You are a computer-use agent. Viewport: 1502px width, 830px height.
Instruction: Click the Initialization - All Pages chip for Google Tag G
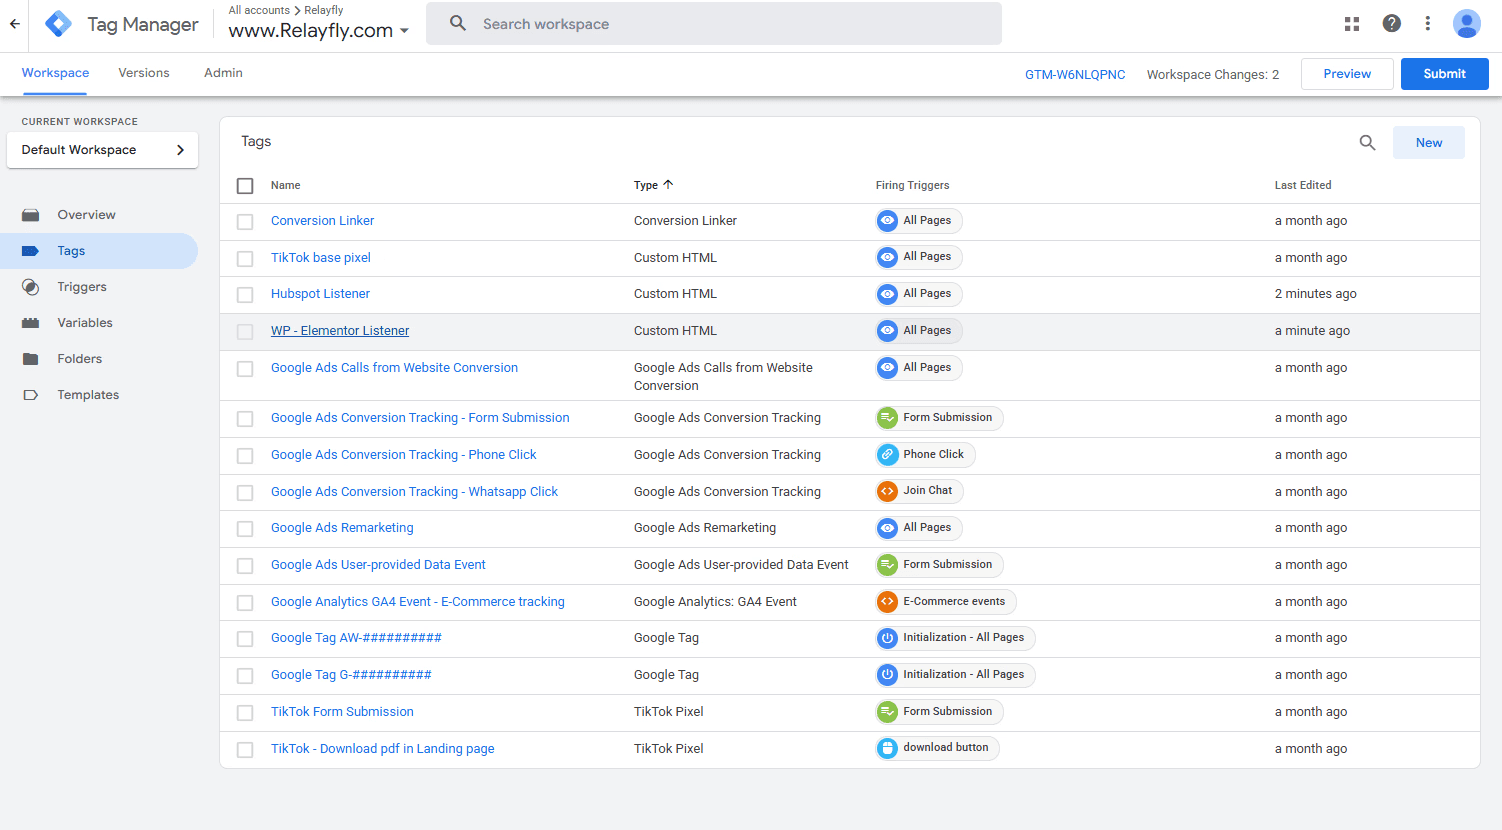coord(955,675)
